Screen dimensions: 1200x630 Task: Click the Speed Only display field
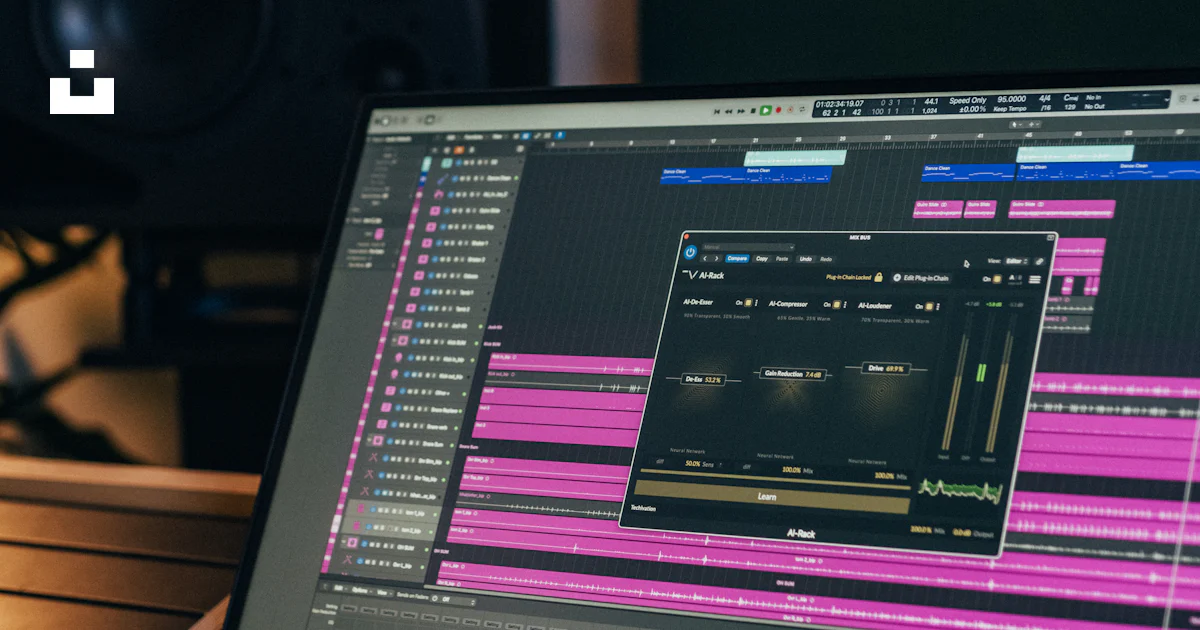pos(968,100)
